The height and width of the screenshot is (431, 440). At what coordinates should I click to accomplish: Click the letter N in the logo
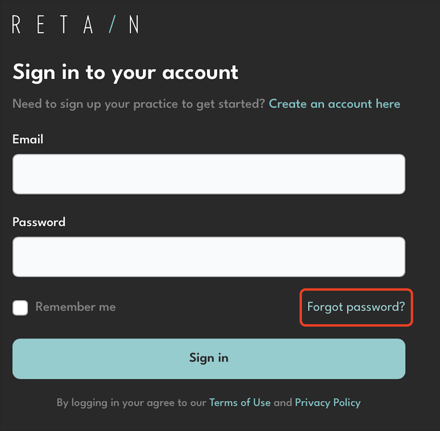[134, 25]
